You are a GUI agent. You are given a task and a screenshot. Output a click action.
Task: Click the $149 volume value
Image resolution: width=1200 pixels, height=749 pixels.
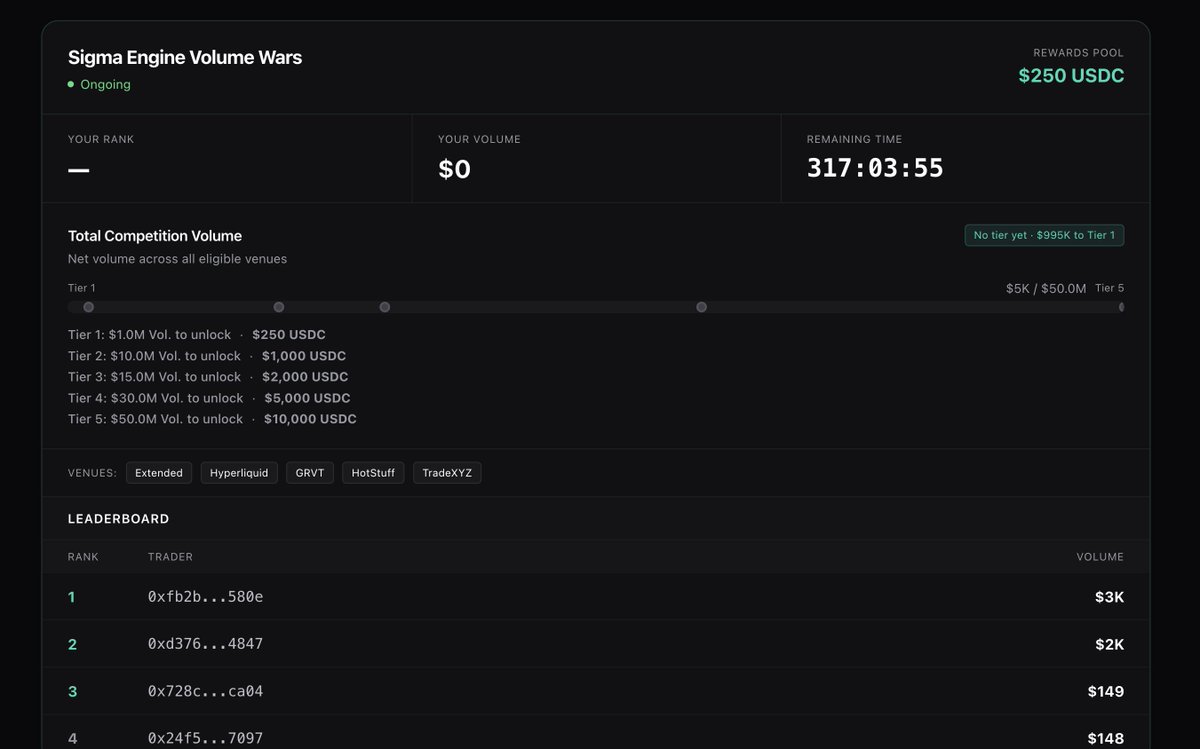point(1106,691)
